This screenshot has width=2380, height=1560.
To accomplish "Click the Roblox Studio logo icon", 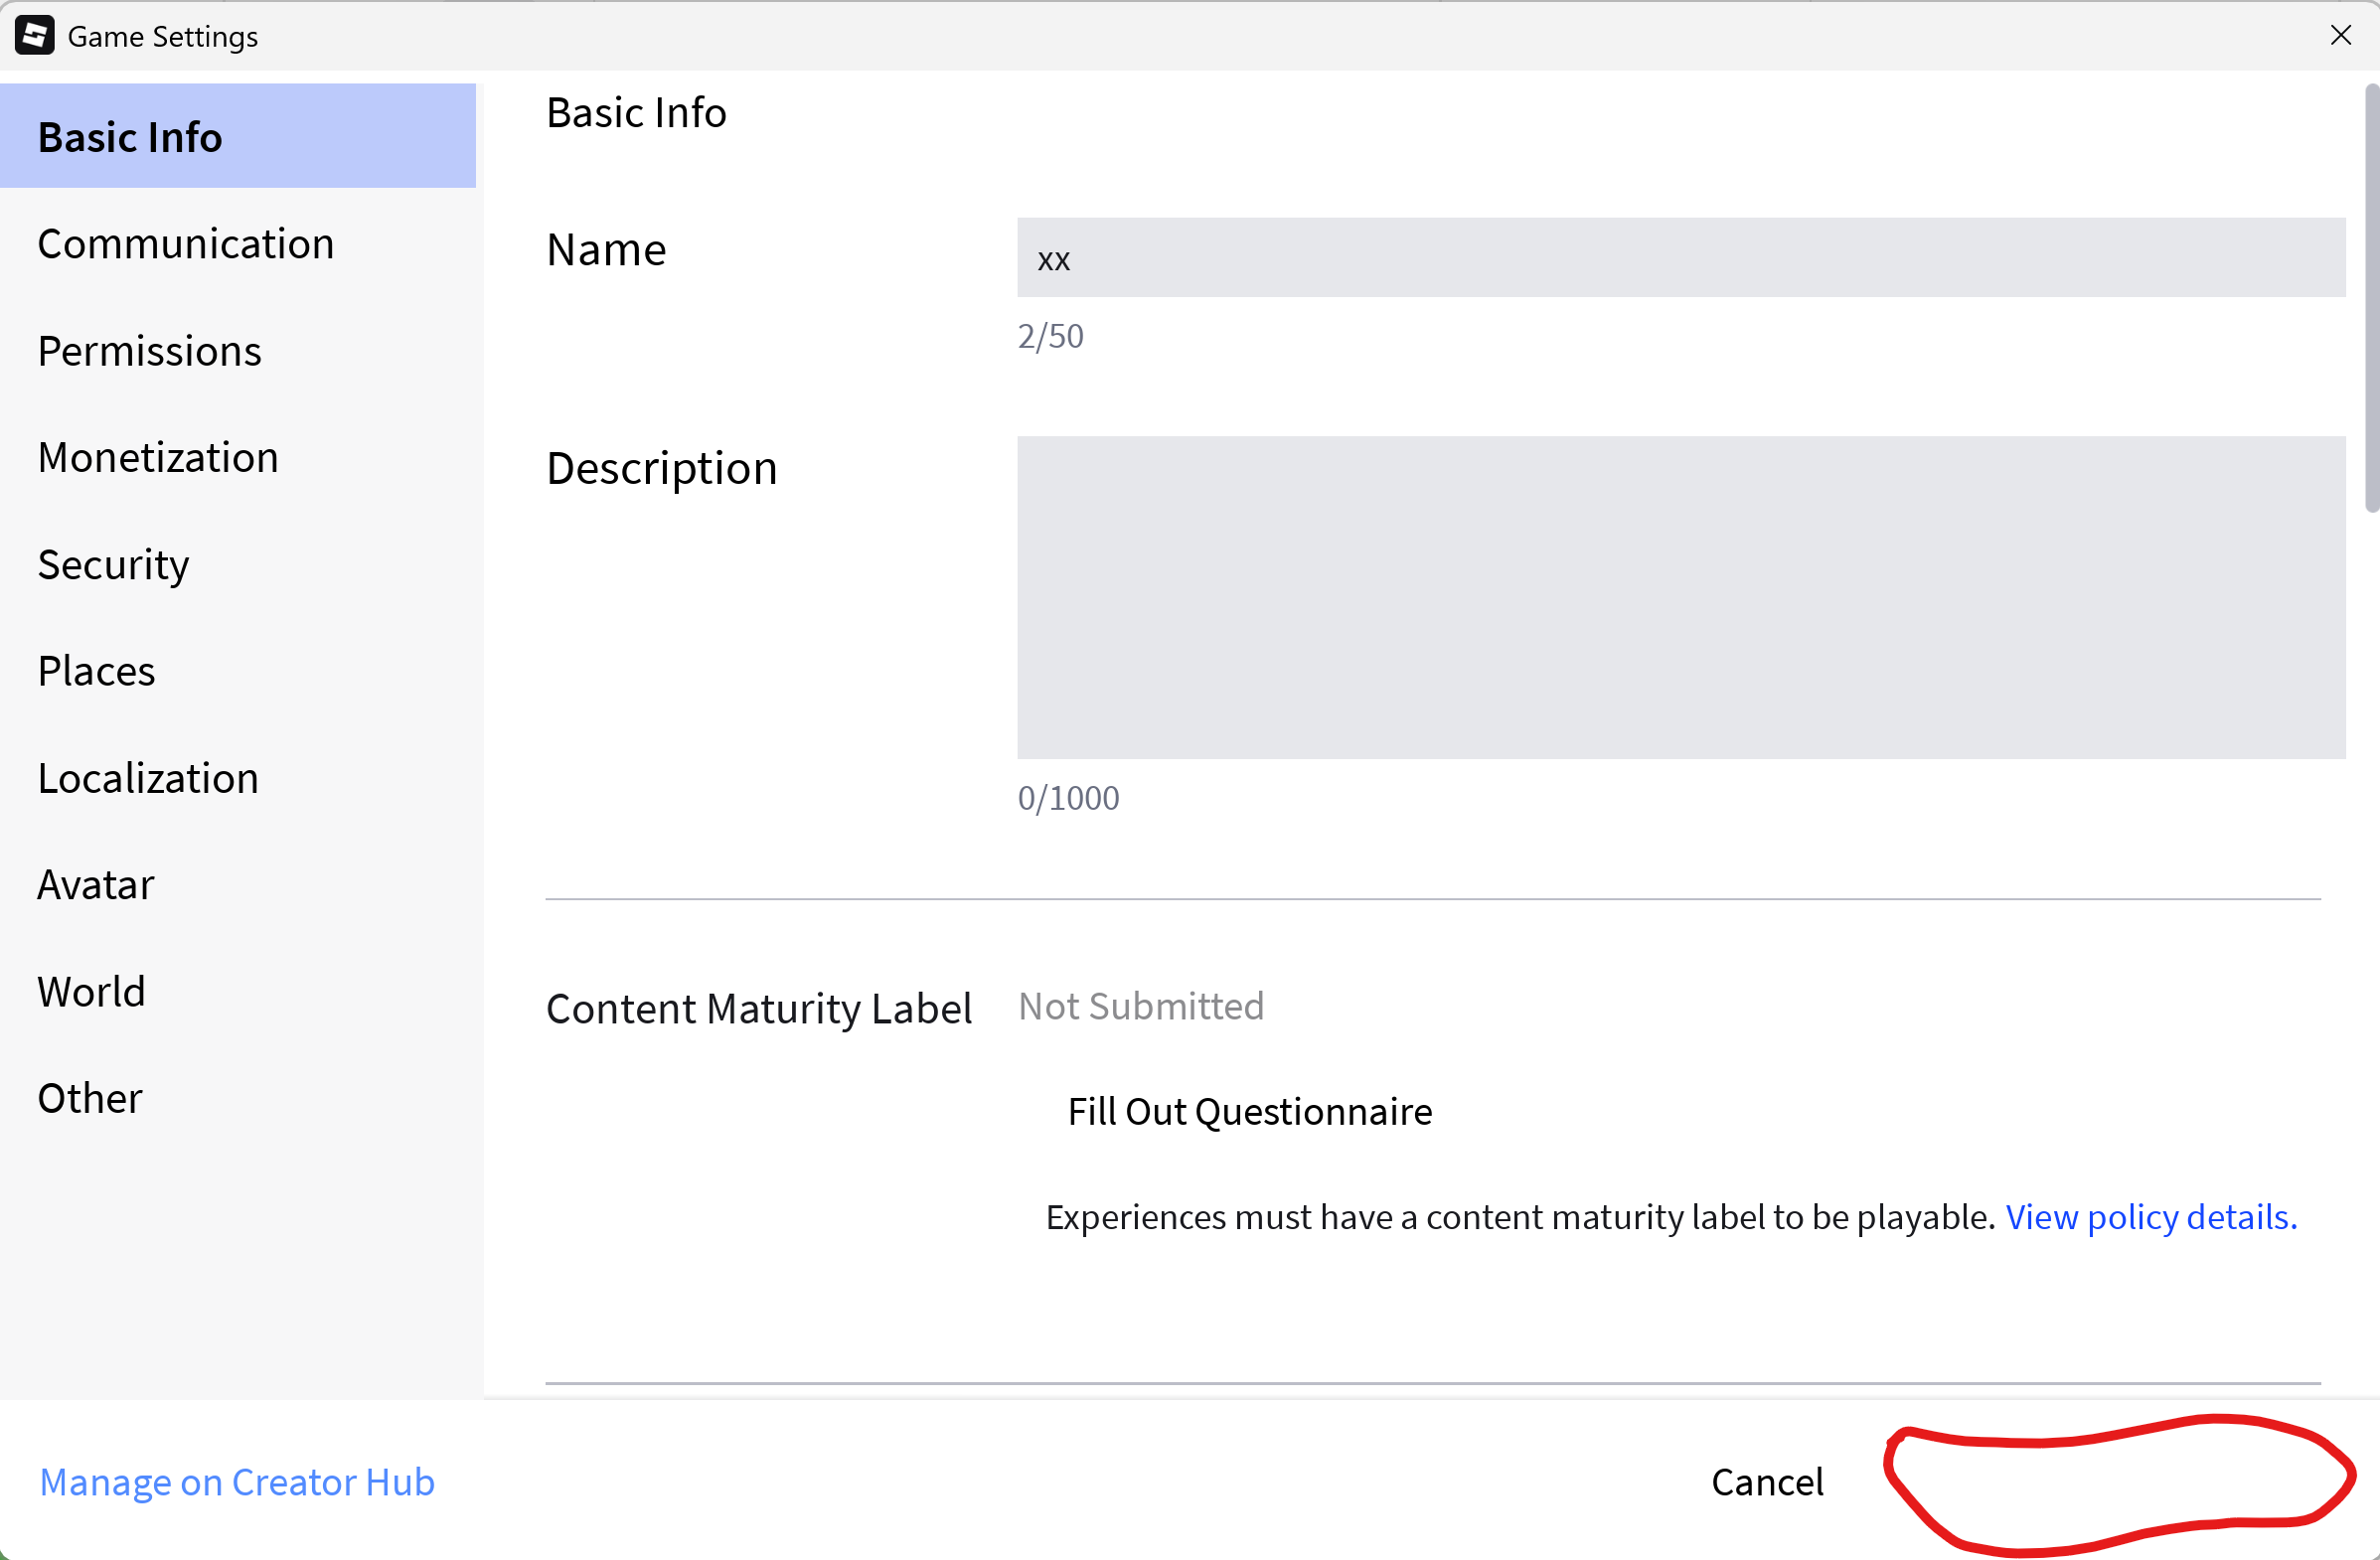I will (34, 36).
